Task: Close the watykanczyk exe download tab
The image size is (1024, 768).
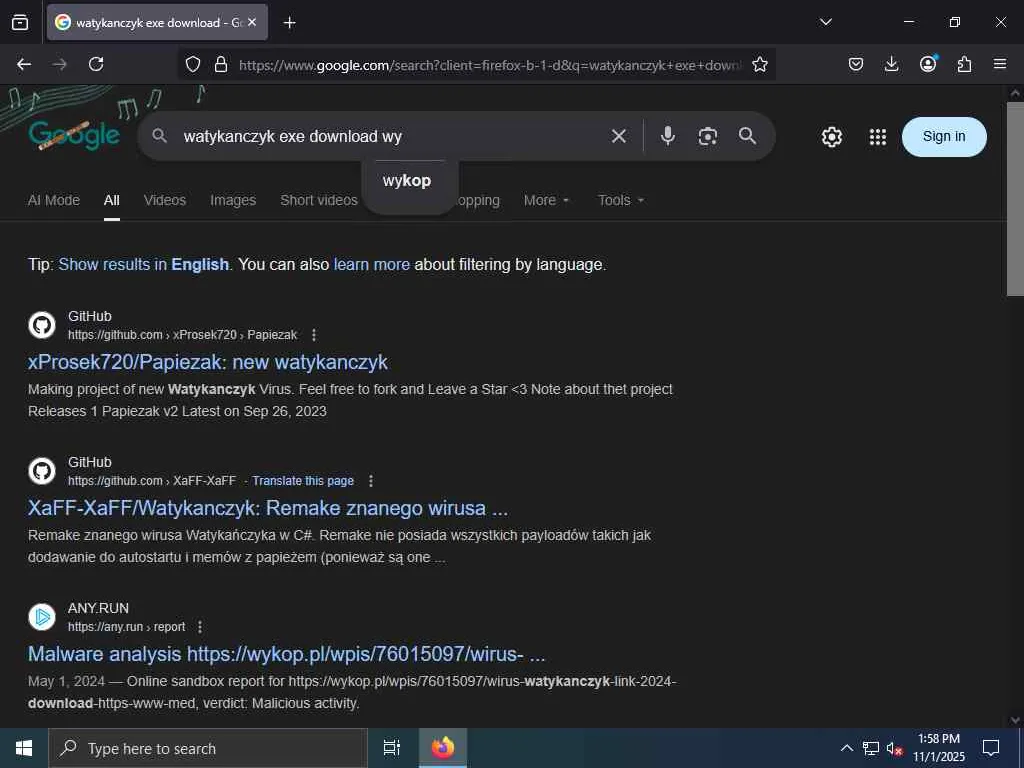Action: coord(252,22)
